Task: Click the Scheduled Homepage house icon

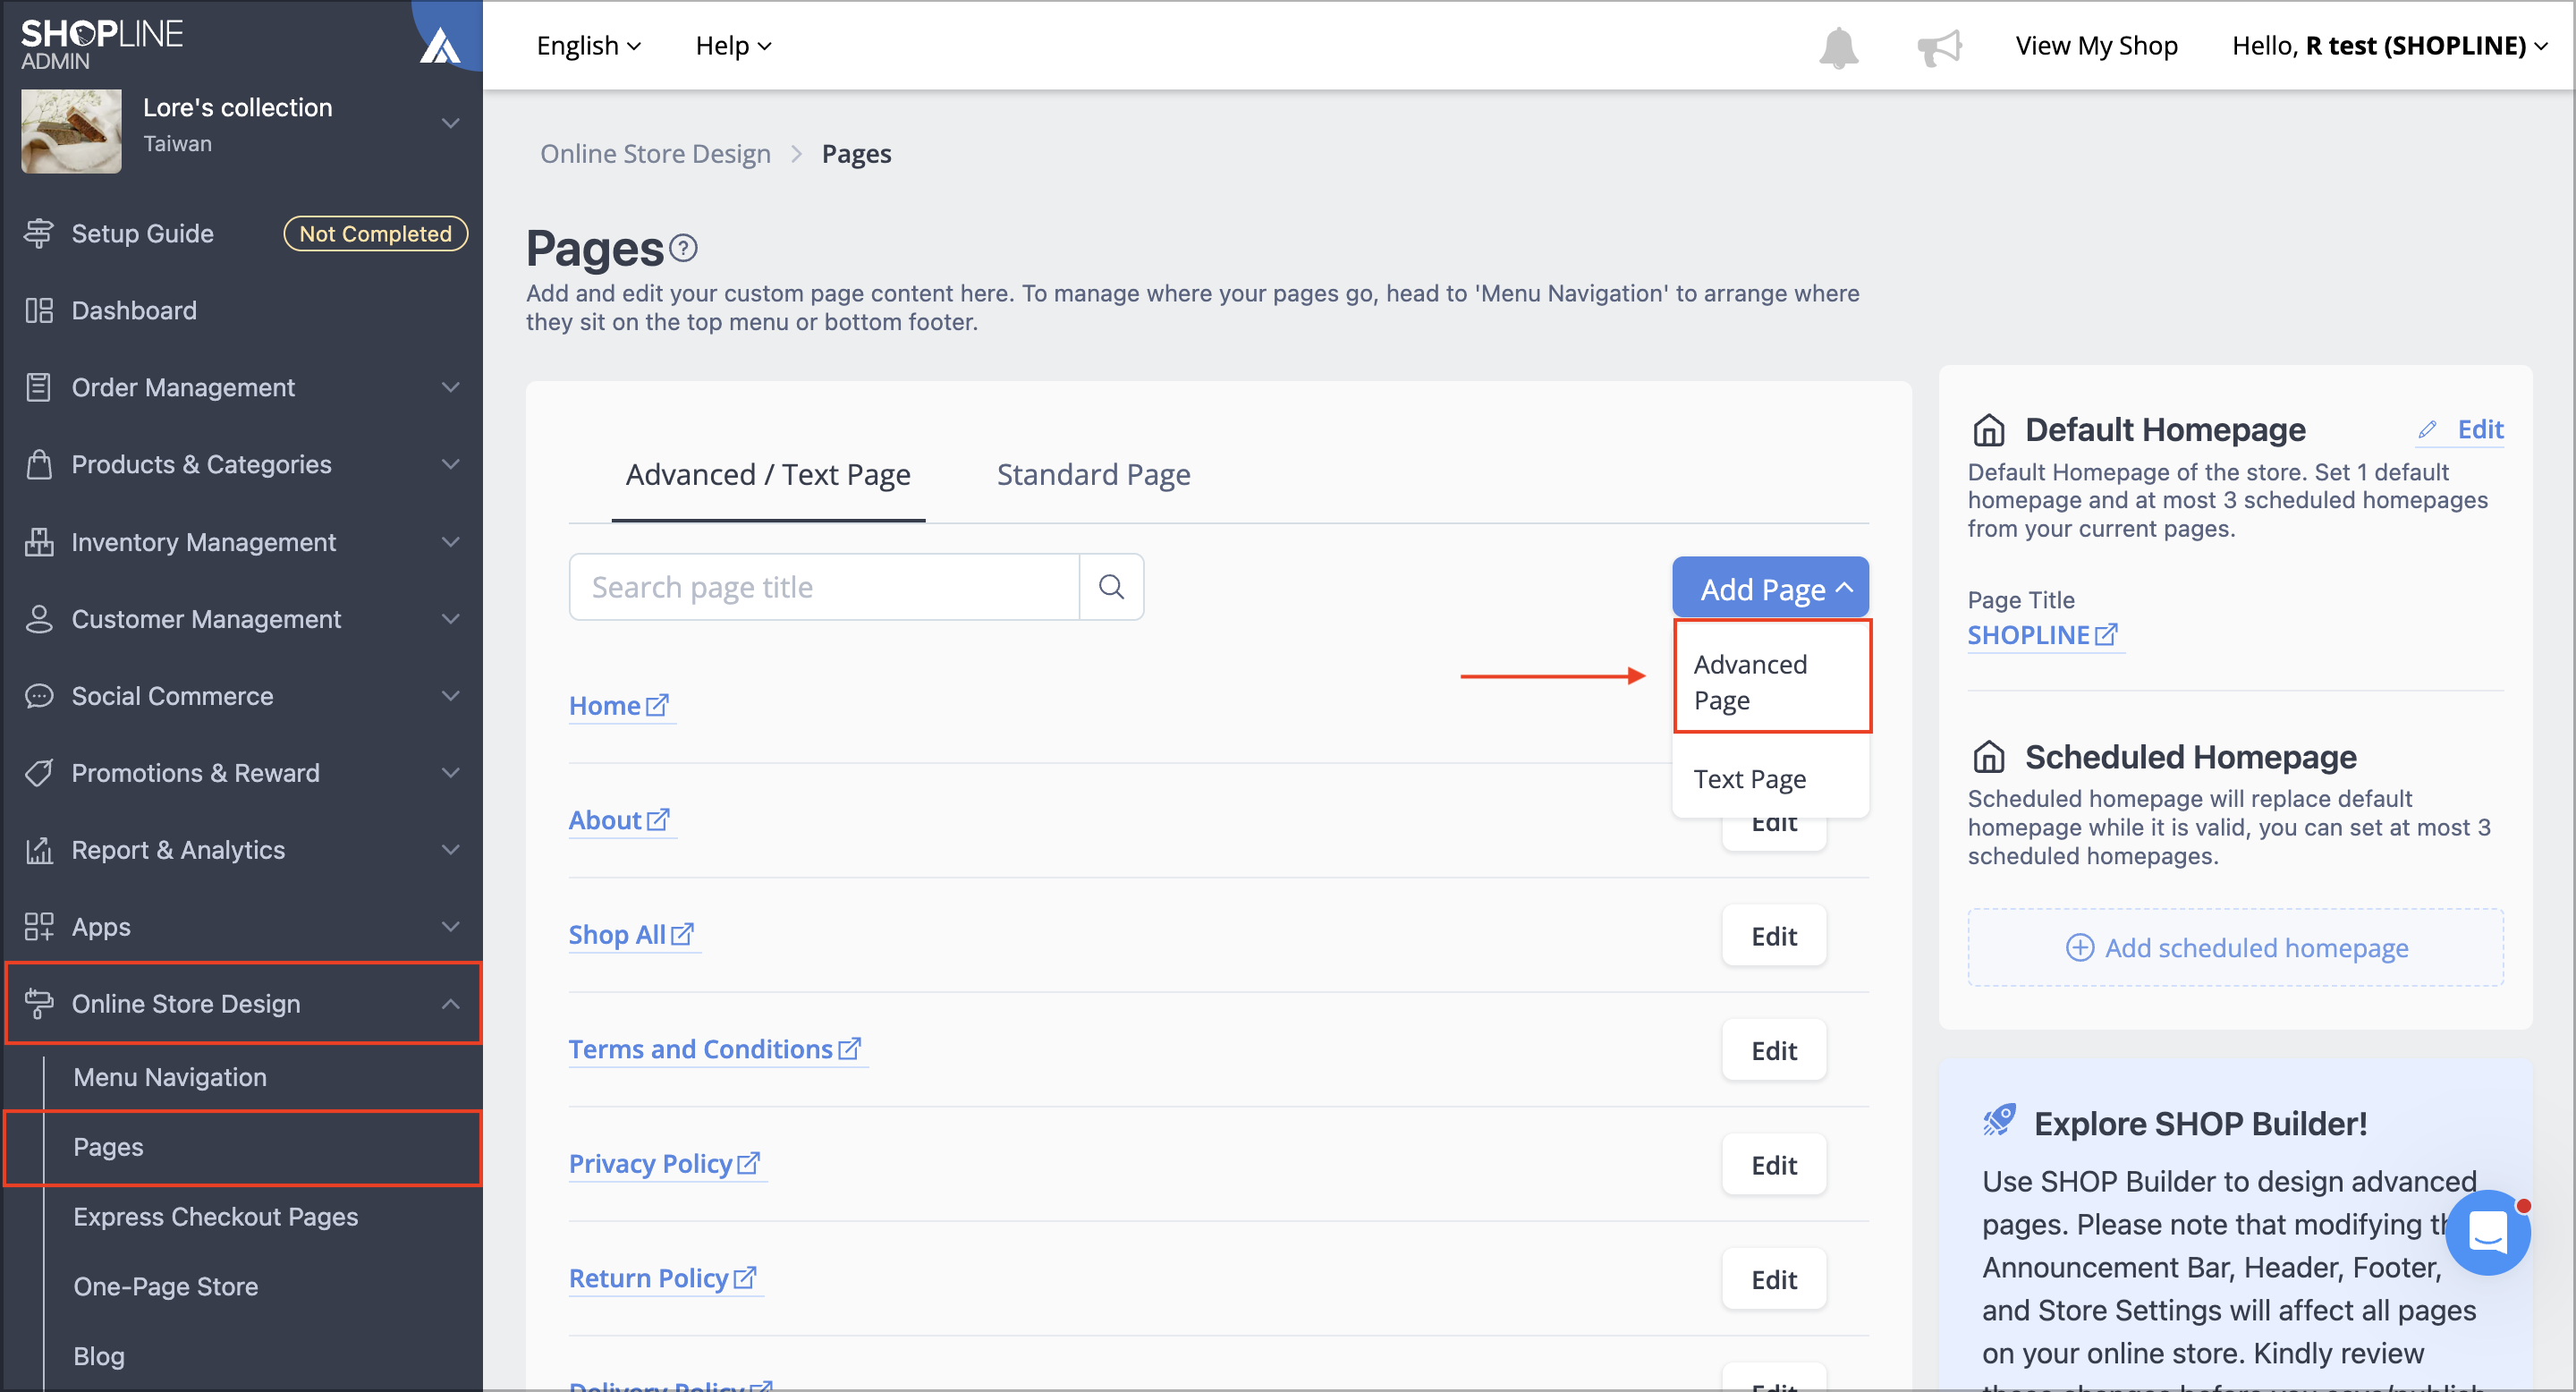Action: (1988, 757)
